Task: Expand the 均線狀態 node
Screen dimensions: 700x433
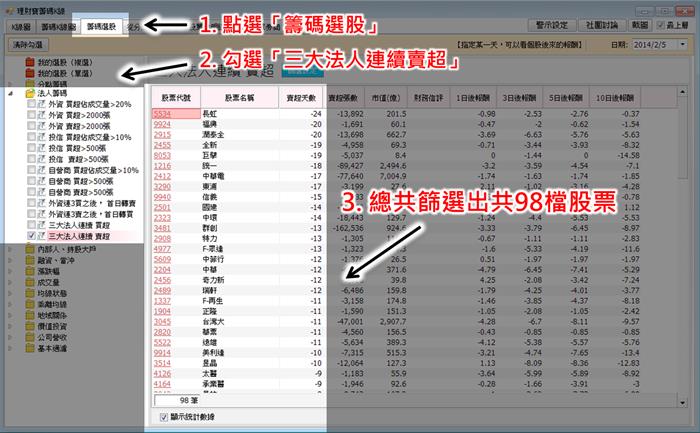Action: 11,293
